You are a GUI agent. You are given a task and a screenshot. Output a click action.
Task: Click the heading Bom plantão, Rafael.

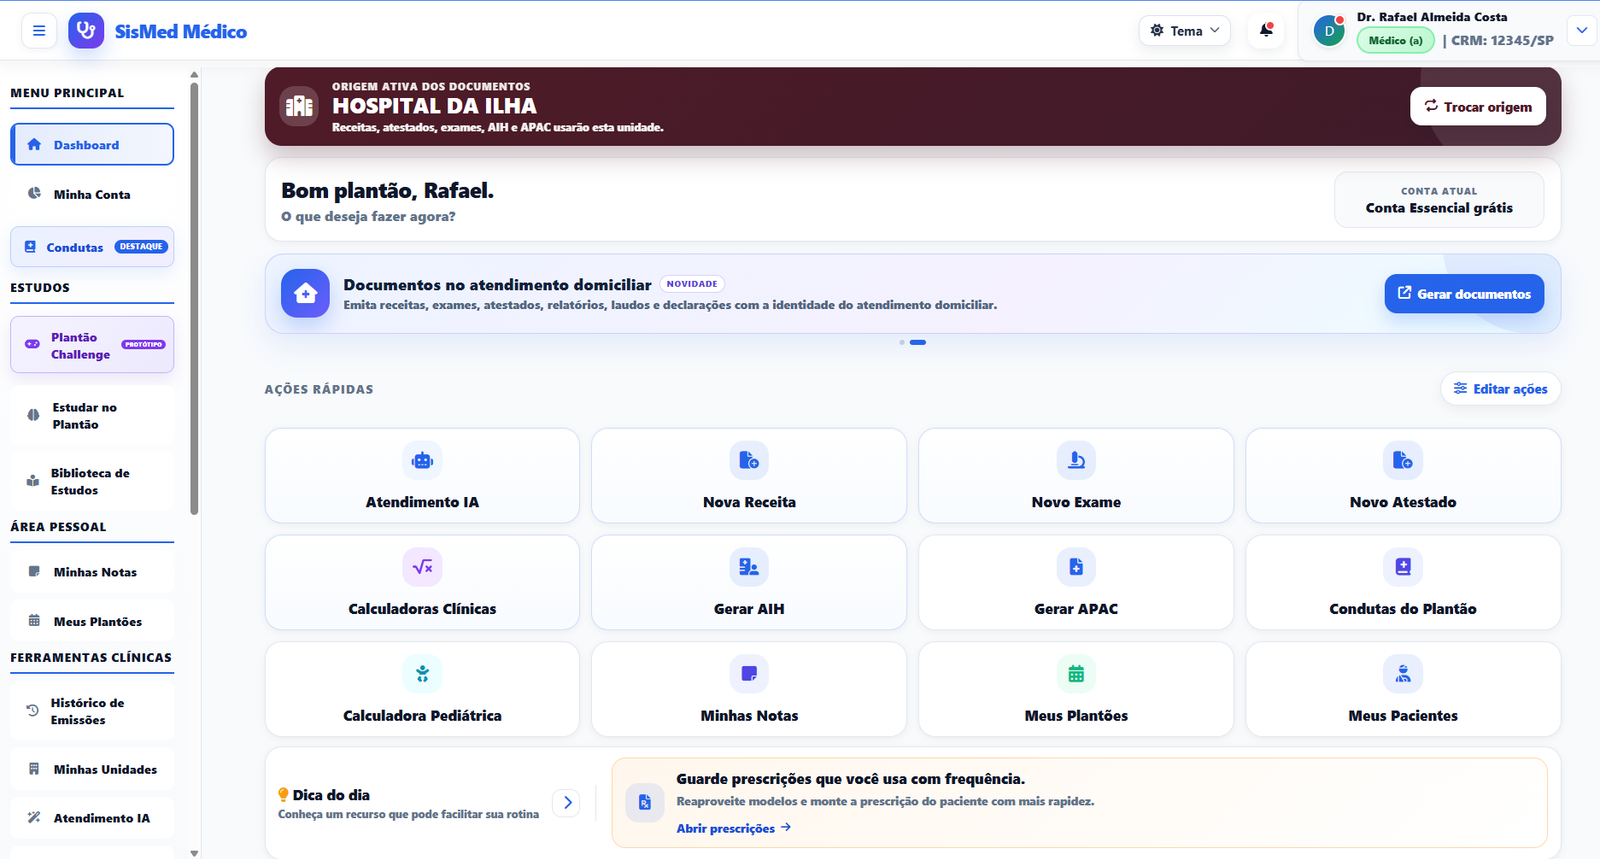coord(387,190)
